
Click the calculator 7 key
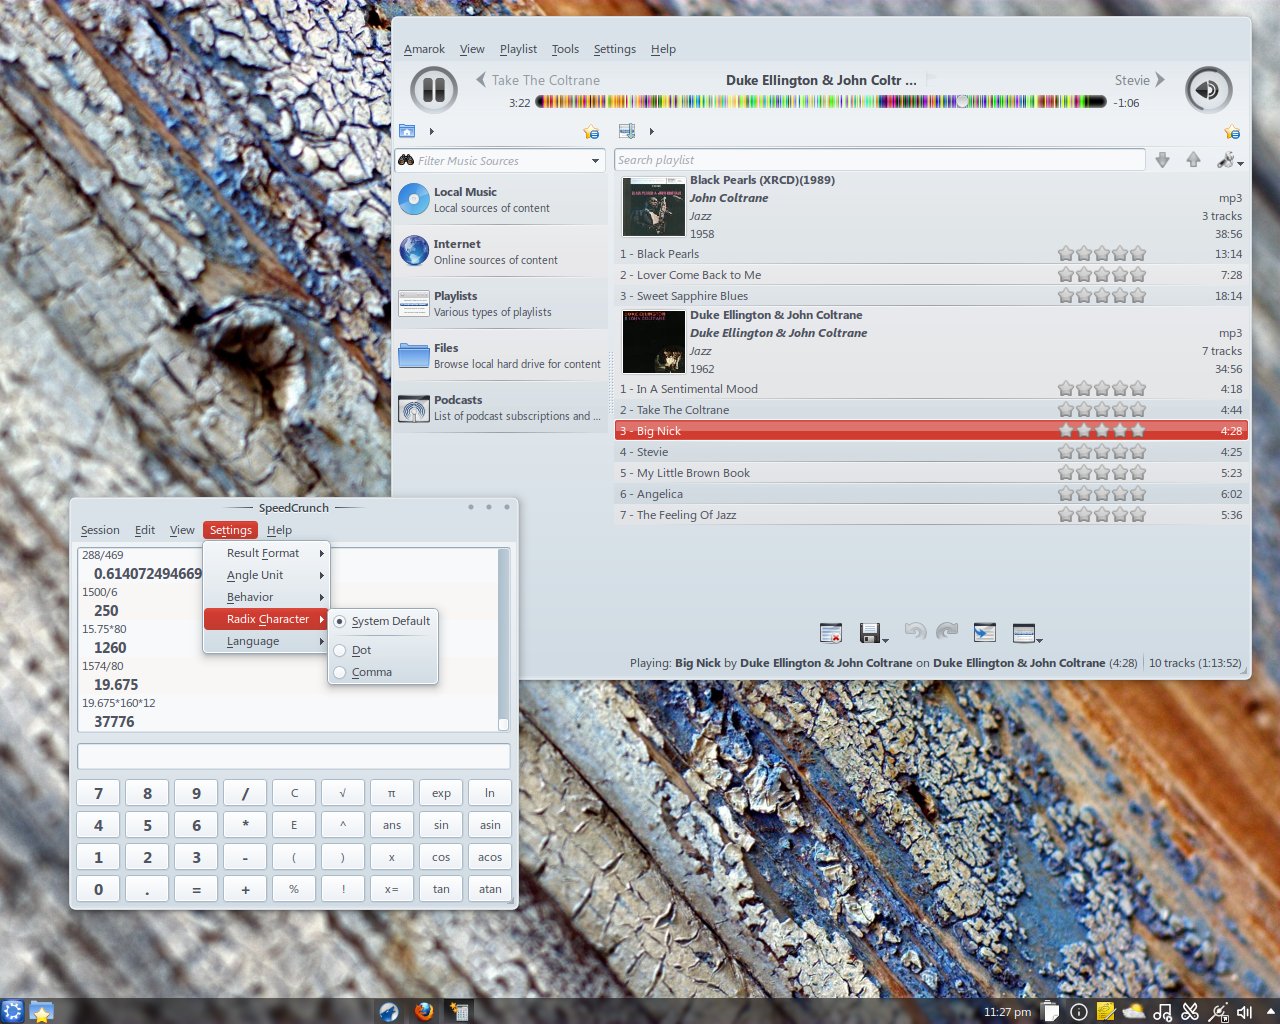(x=98, y=793)
